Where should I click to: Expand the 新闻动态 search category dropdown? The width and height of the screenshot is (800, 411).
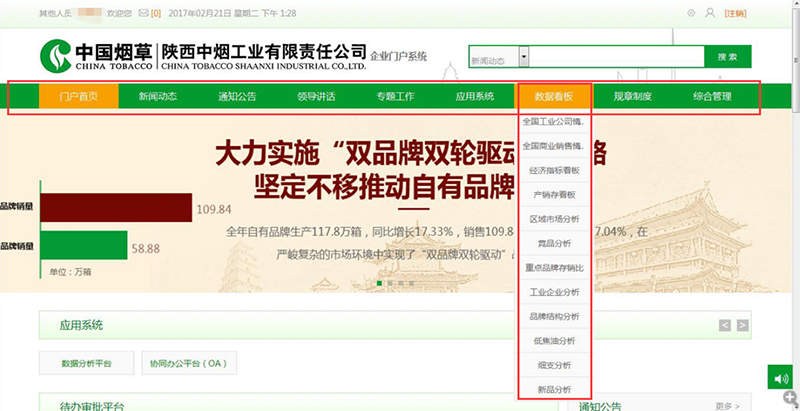[524, 57]
